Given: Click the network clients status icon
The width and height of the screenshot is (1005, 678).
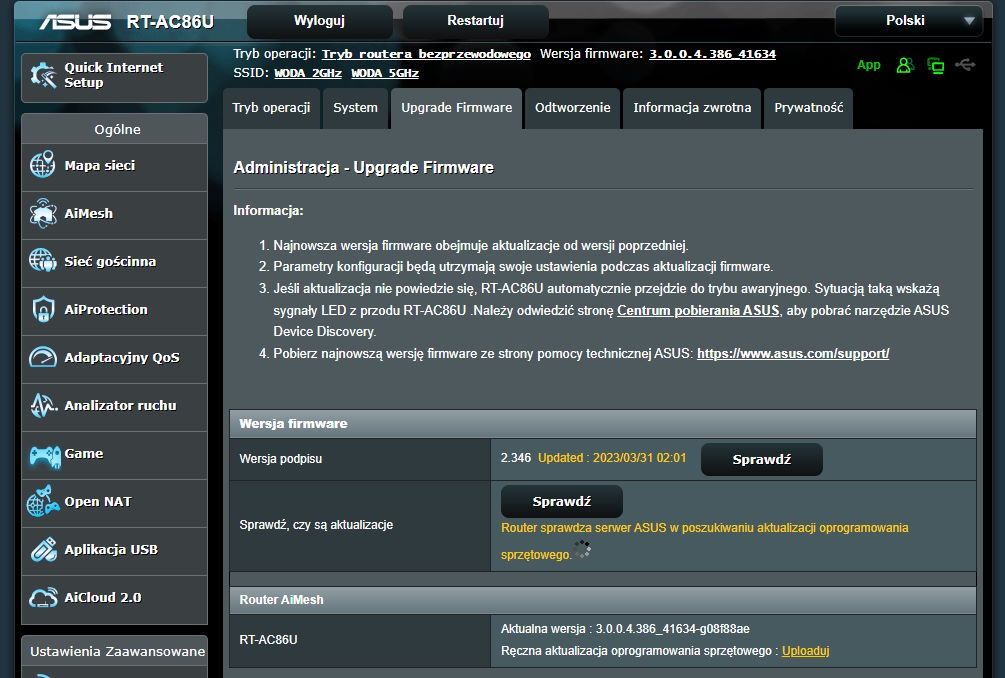Looking at the screenshot, I should pos(936,65).
